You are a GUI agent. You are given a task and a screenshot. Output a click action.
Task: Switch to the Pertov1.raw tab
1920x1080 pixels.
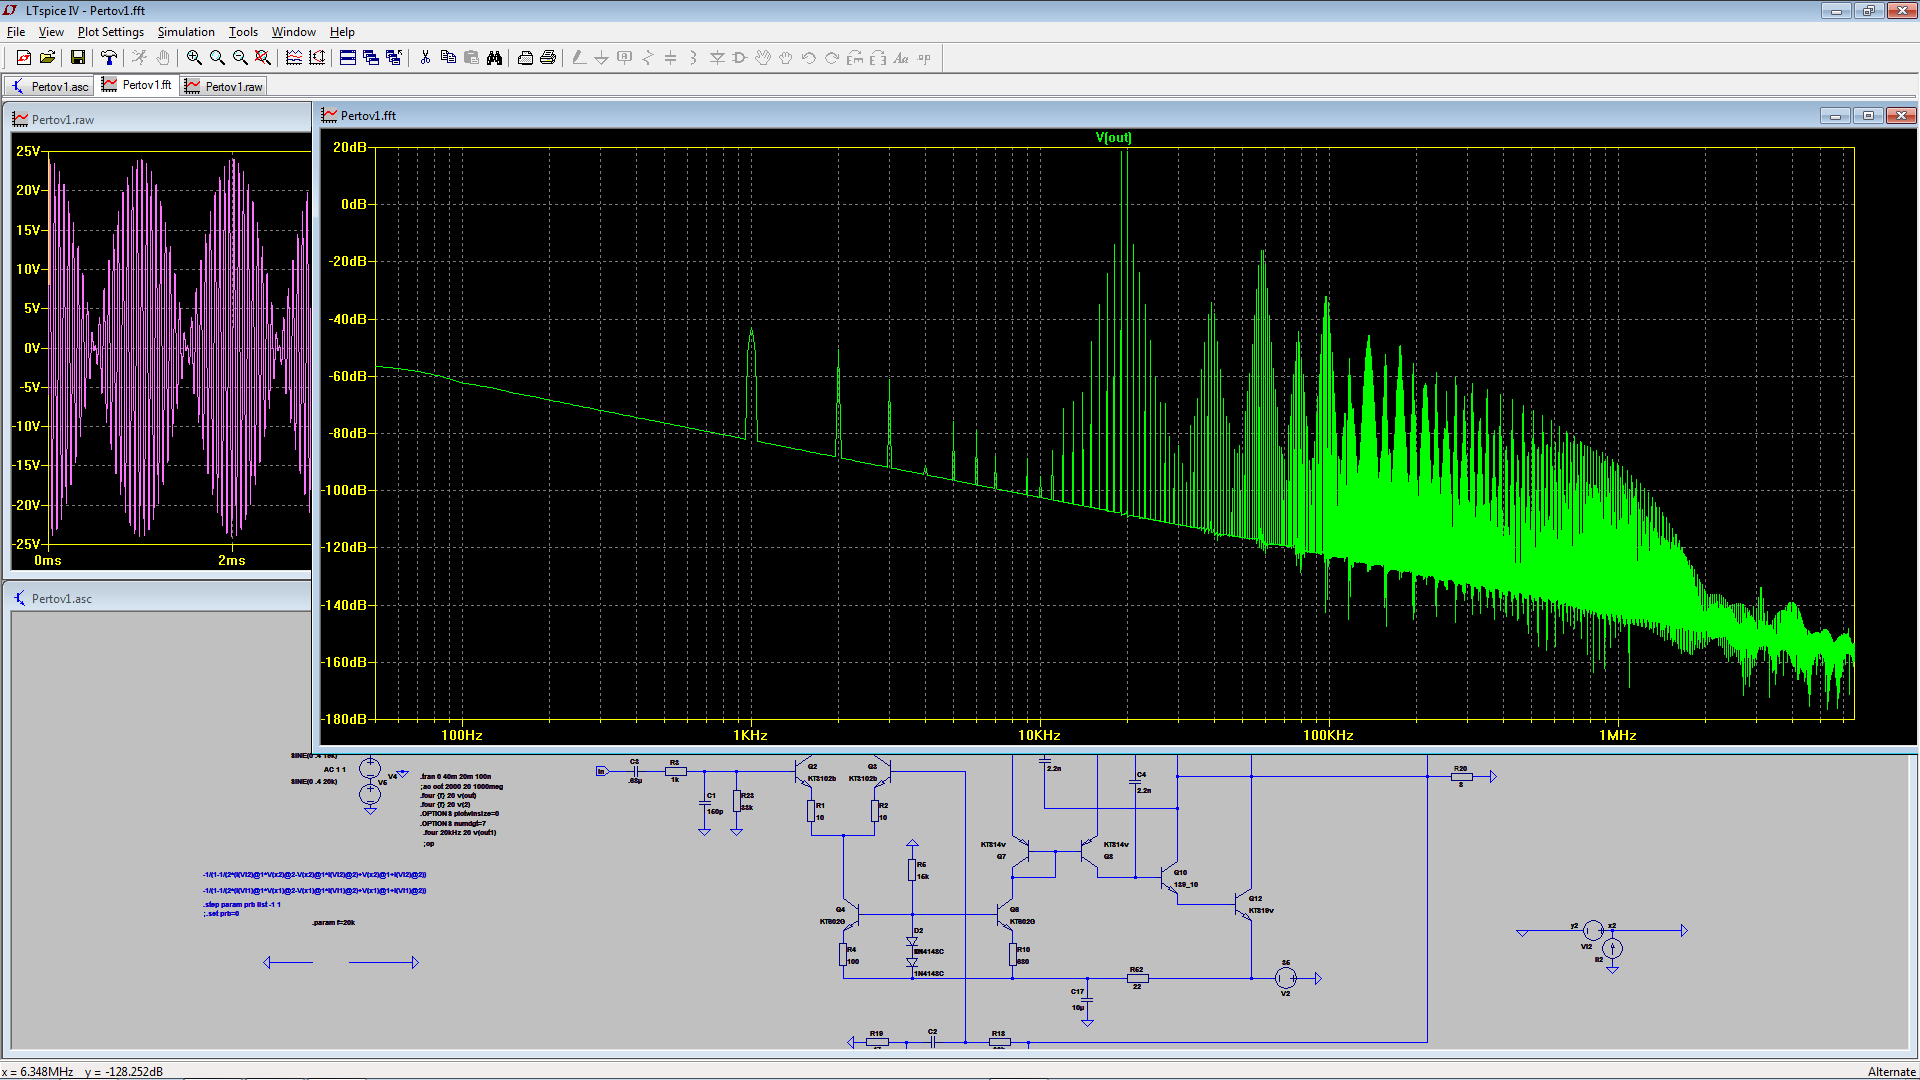(x=224, y=87)
